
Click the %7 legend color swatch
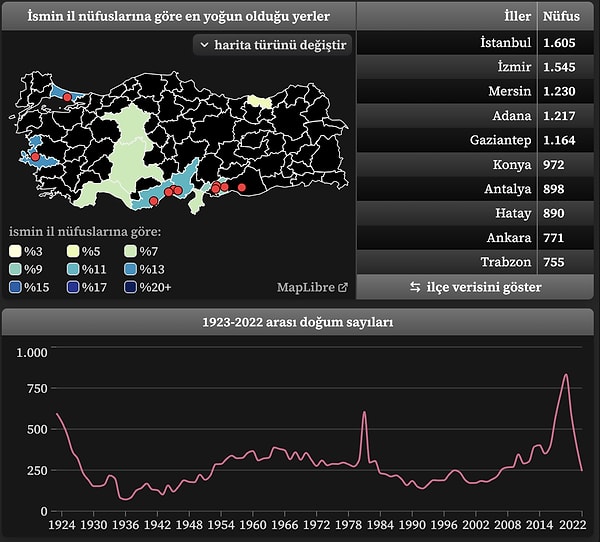(x=130, y=251)
